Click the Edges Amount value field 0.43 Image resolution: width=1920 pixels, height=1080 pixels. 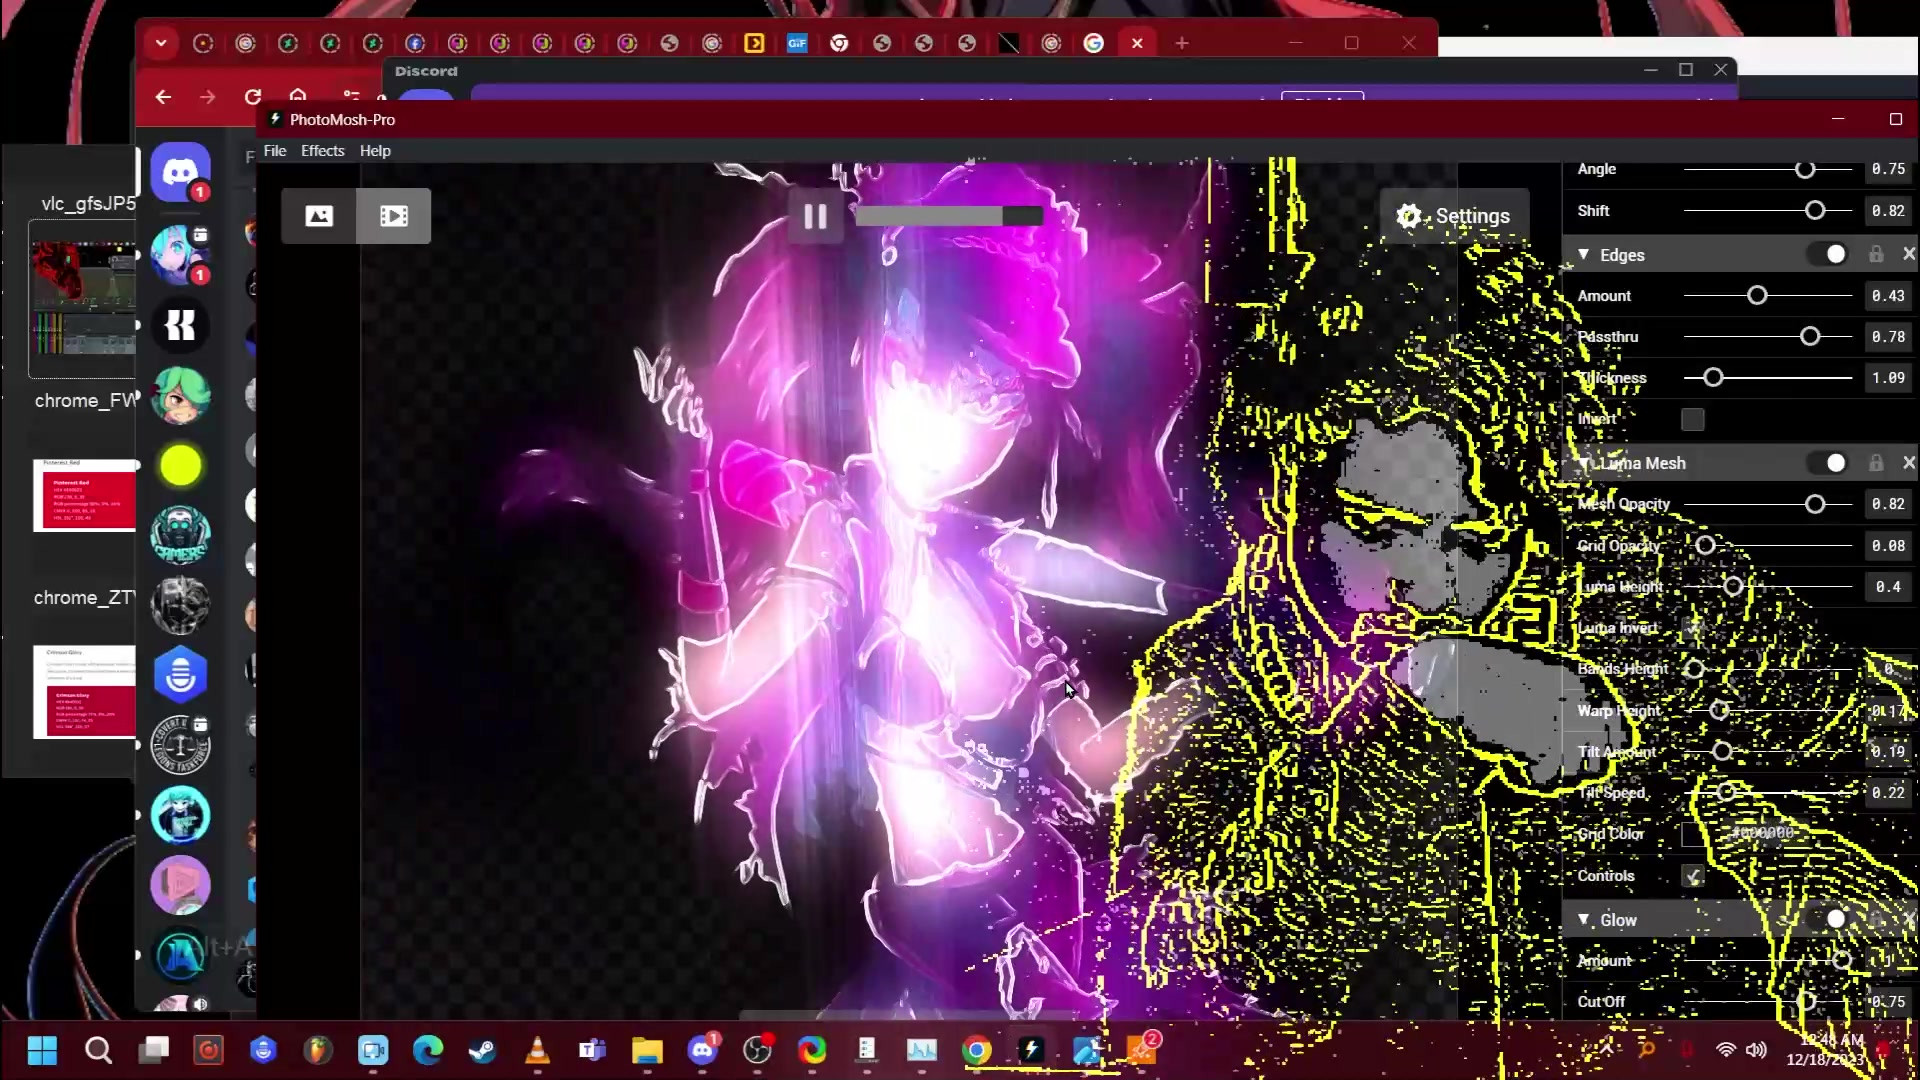click(1888, 296)
